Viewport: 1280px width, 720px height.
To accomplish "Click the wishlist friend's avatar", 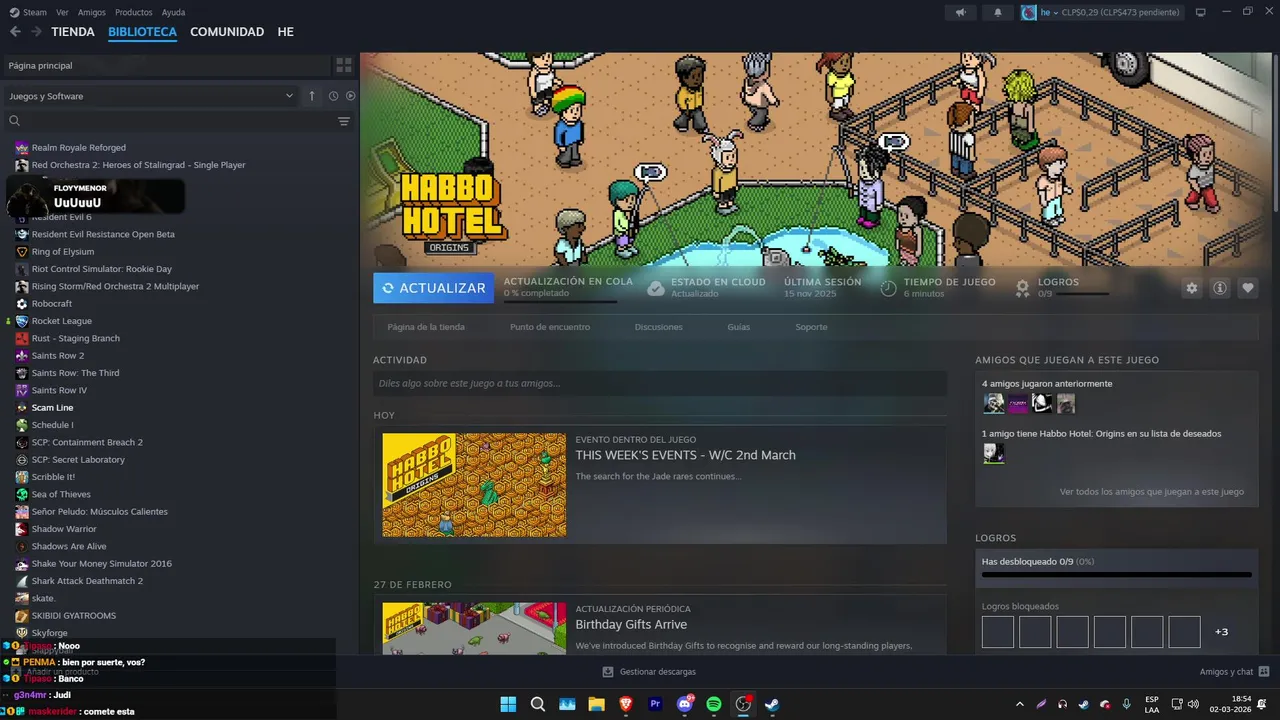I will [x=993, y=454].
